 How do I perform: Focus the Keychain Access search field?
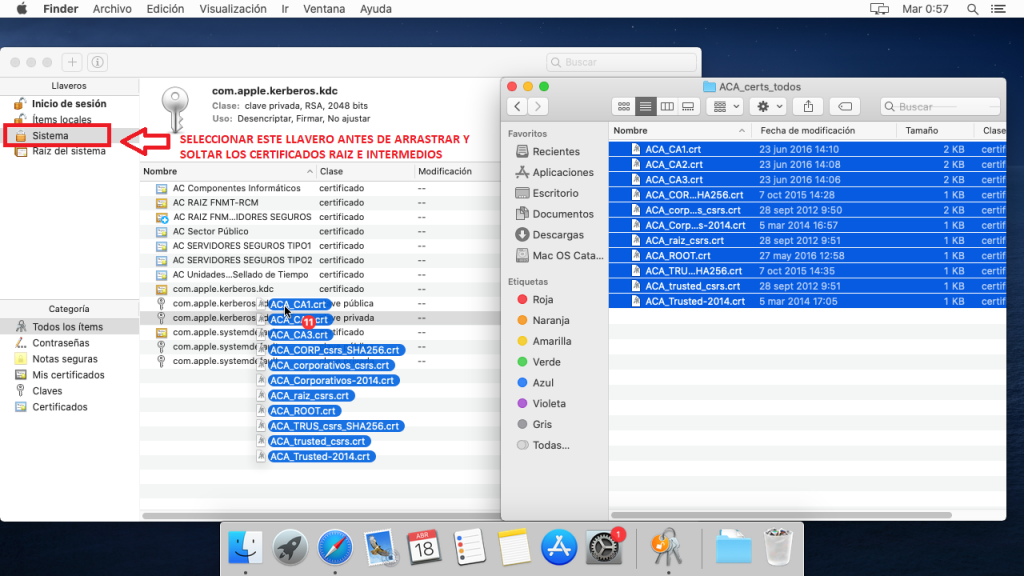pyautogui.click(x=622, y=62)
